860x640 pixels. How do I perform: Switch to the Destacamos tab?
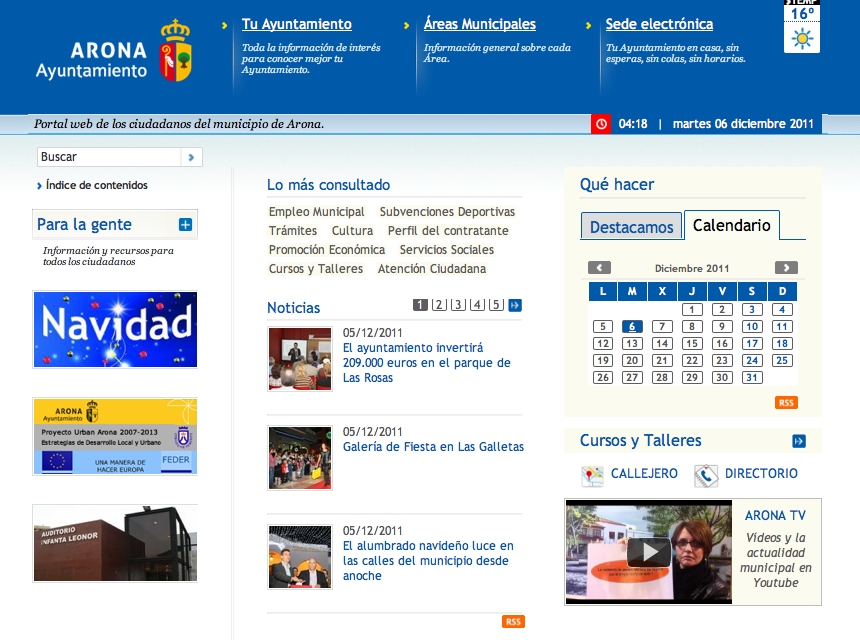[x=631, y=227]
